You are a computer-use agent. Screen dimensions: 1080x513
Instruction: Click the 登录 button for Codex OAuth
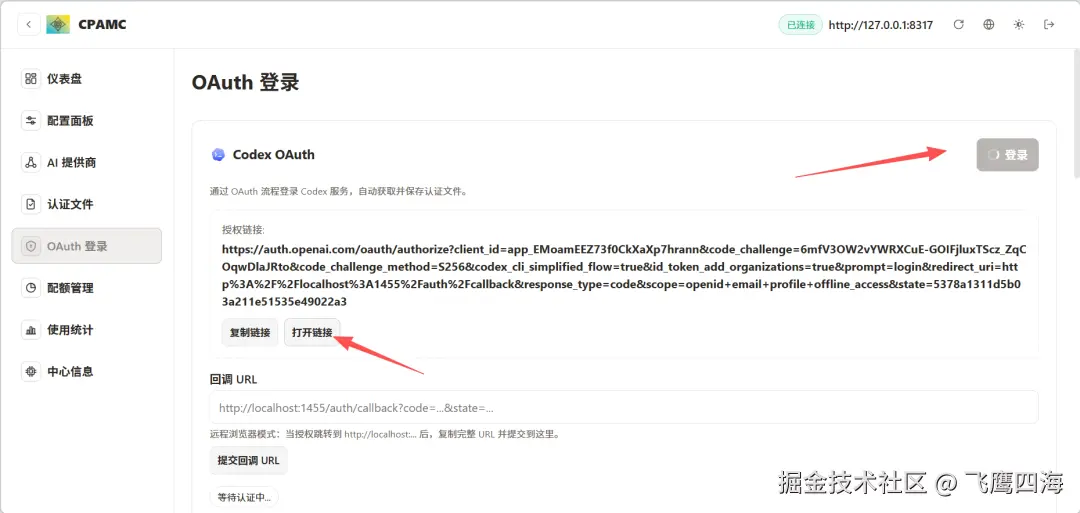pyautogui.click(x=1007, y=155)
